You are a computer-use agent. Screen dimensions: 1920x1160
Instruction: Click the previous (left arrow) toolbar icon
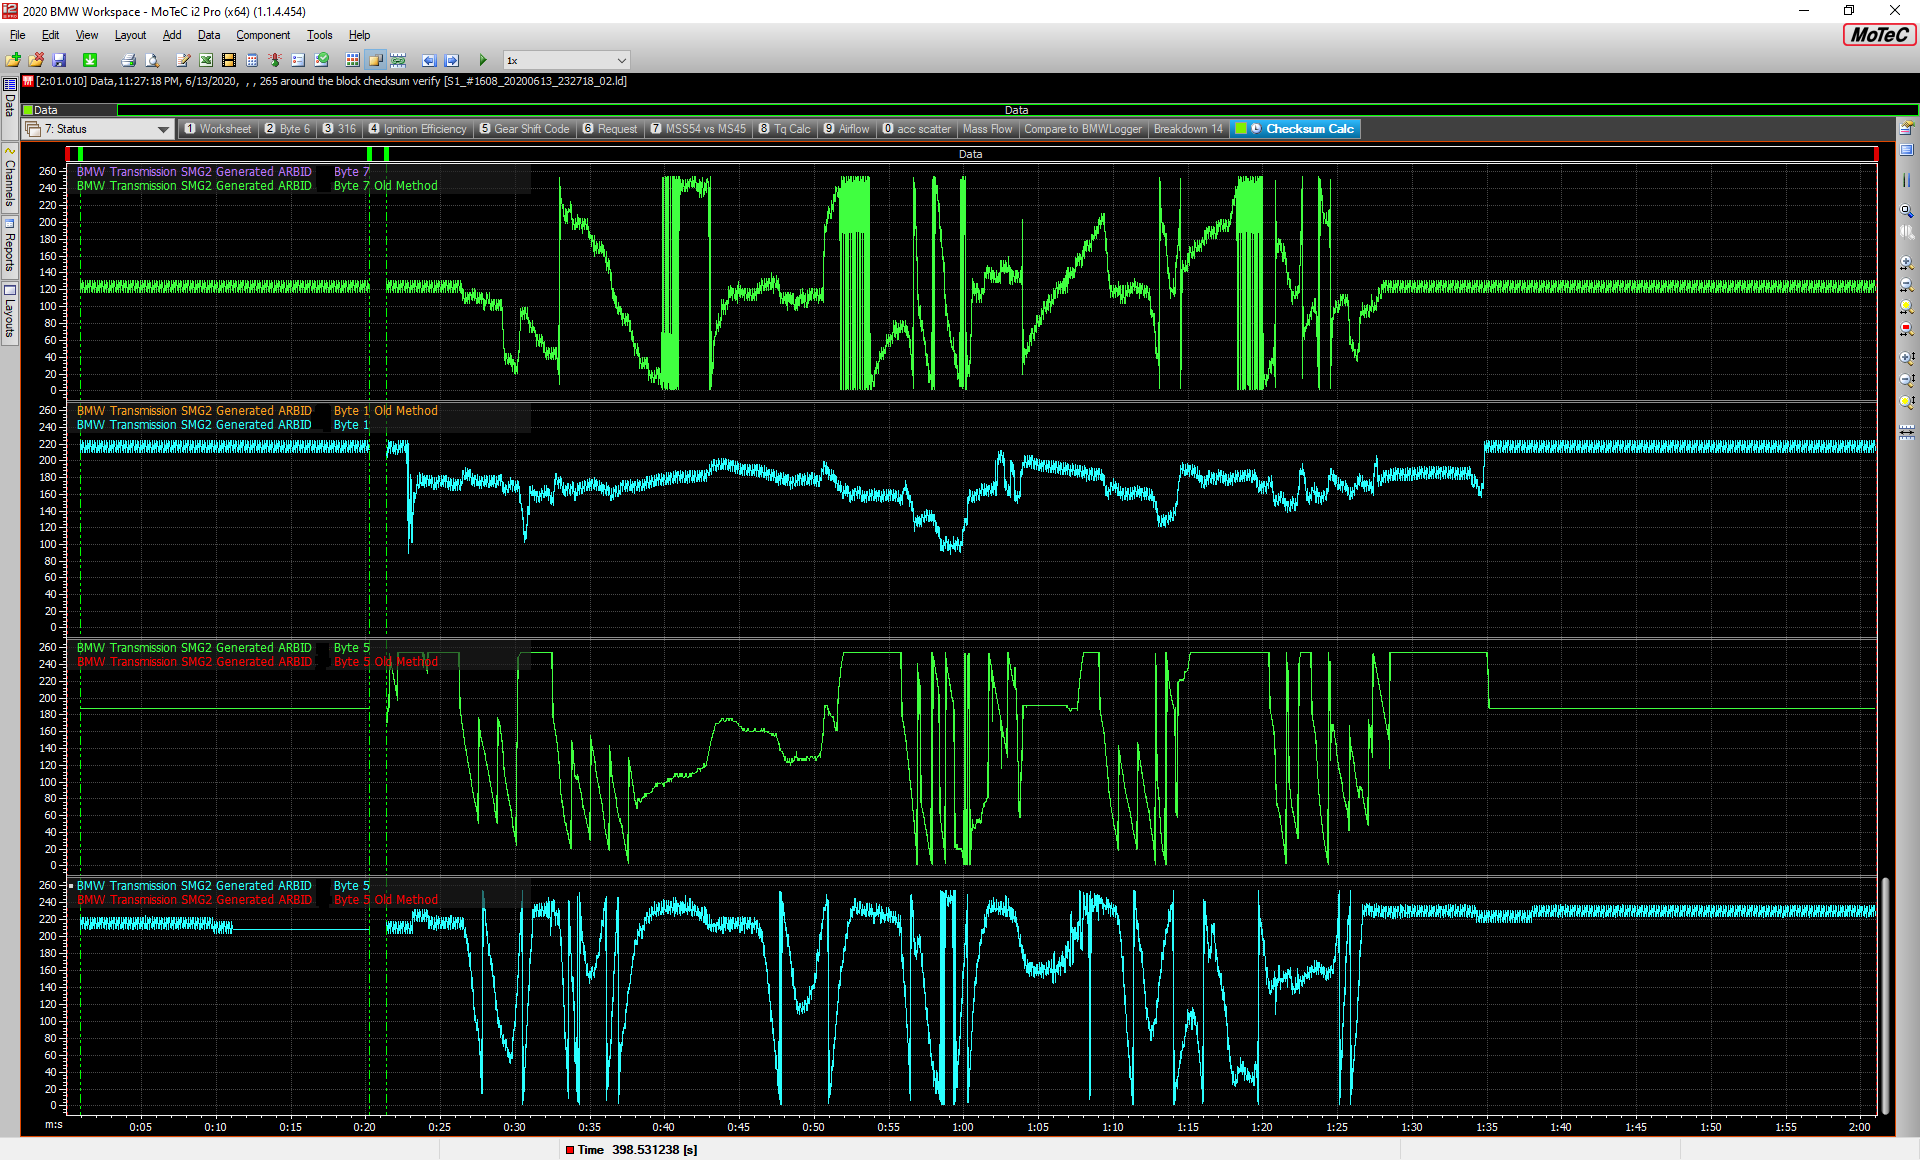coord(429,61)
